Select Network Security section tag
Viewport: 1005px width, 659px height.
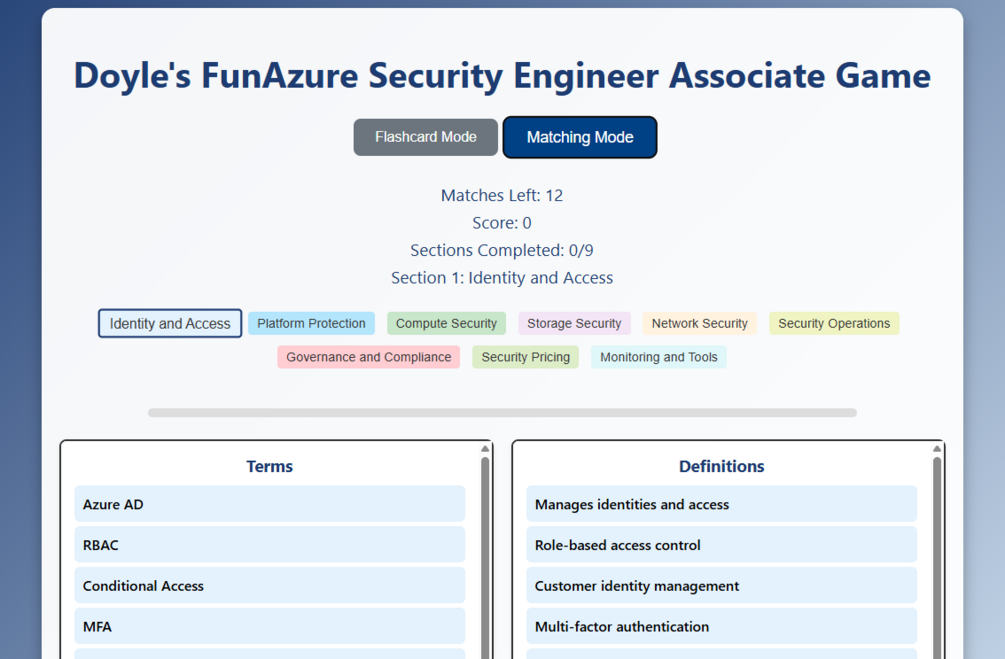click(700, 323)
